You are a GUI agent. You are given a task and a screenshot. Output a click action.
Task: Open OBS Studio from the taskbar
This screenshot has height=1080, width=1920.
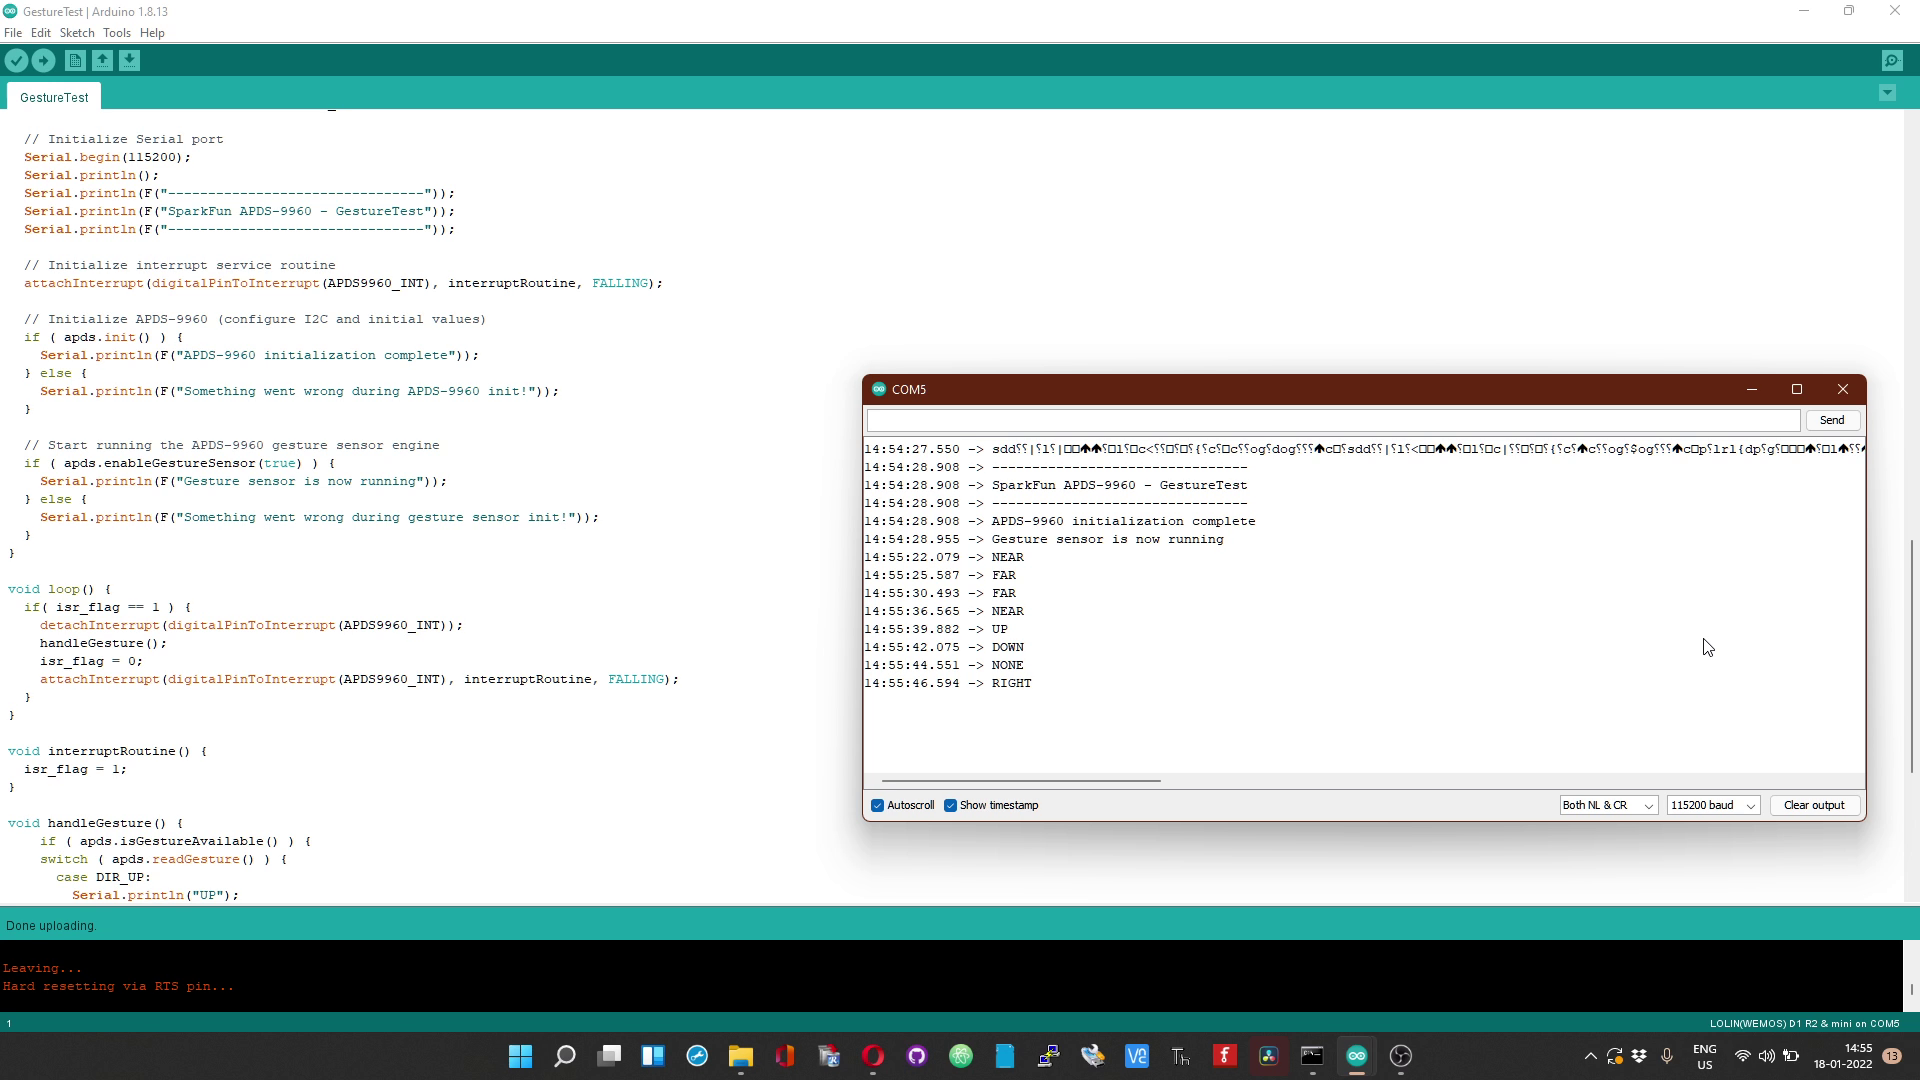1401,1056
